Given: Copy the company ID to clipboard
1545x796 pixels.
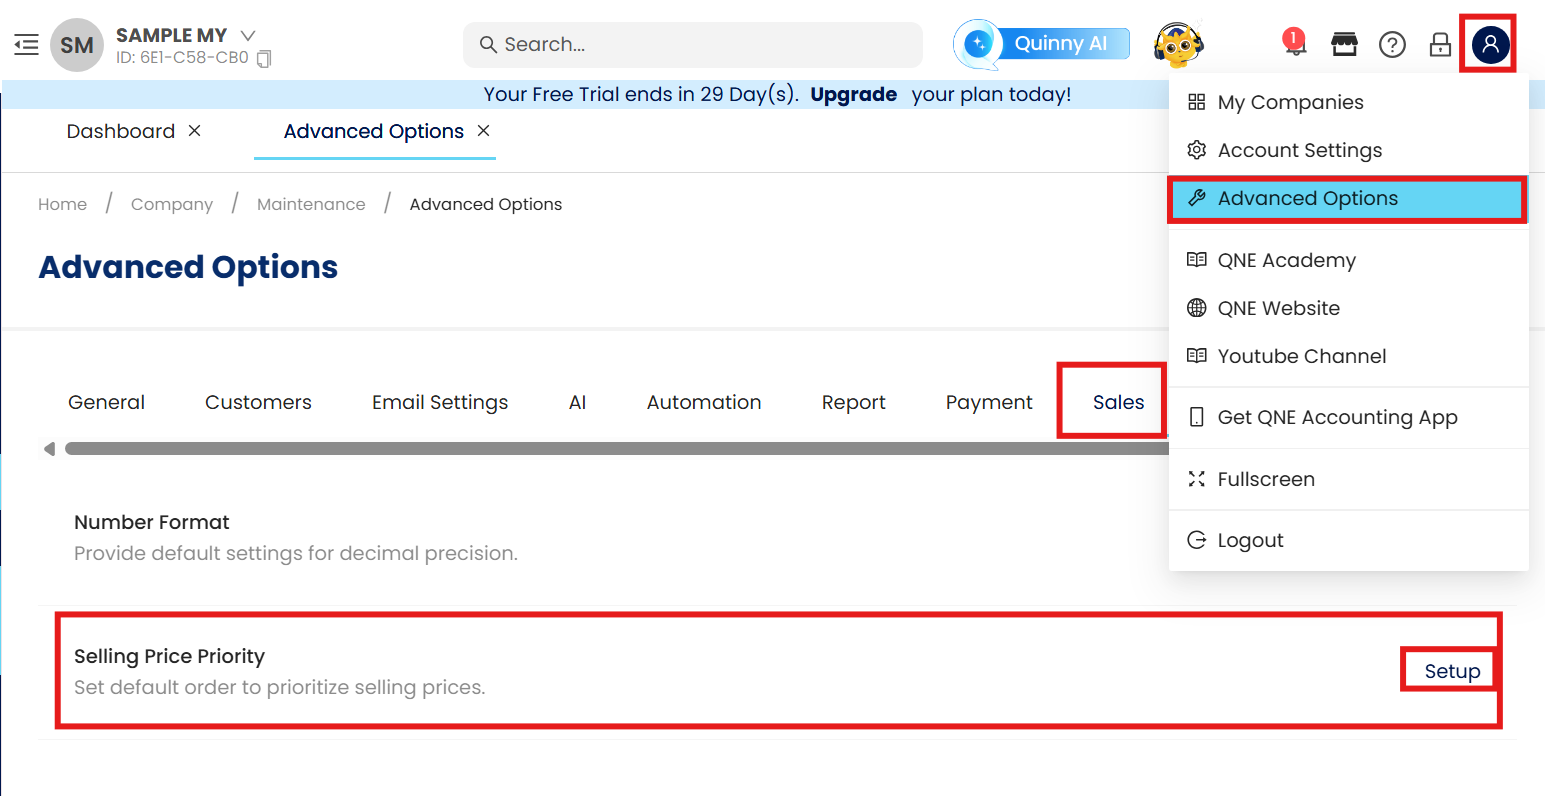Looking at the screenshot, I should click(264, 59).
